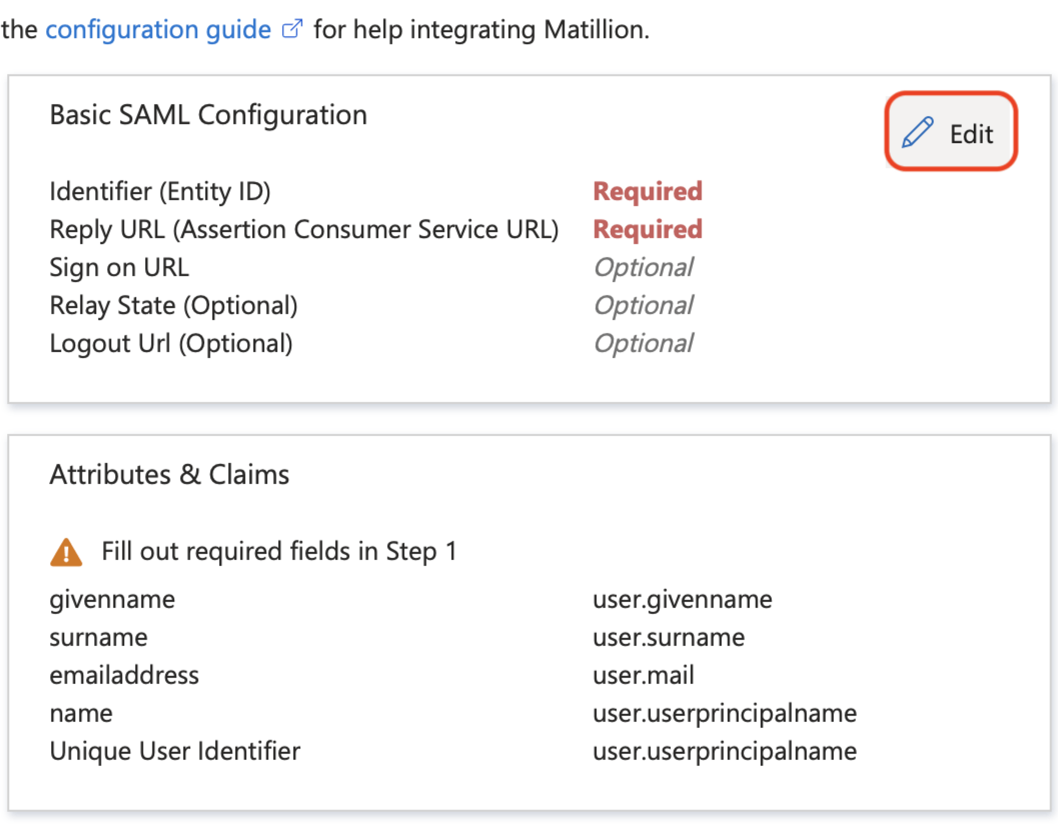The height and width of the screenshot is (824, 1058).
Task: Click the pencil icon on the Edit button
Action: (918, 131)
